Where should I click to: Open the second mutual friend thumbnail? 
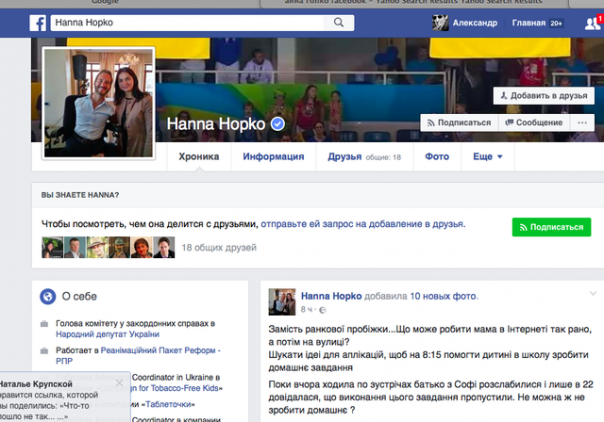pos(75,247)
